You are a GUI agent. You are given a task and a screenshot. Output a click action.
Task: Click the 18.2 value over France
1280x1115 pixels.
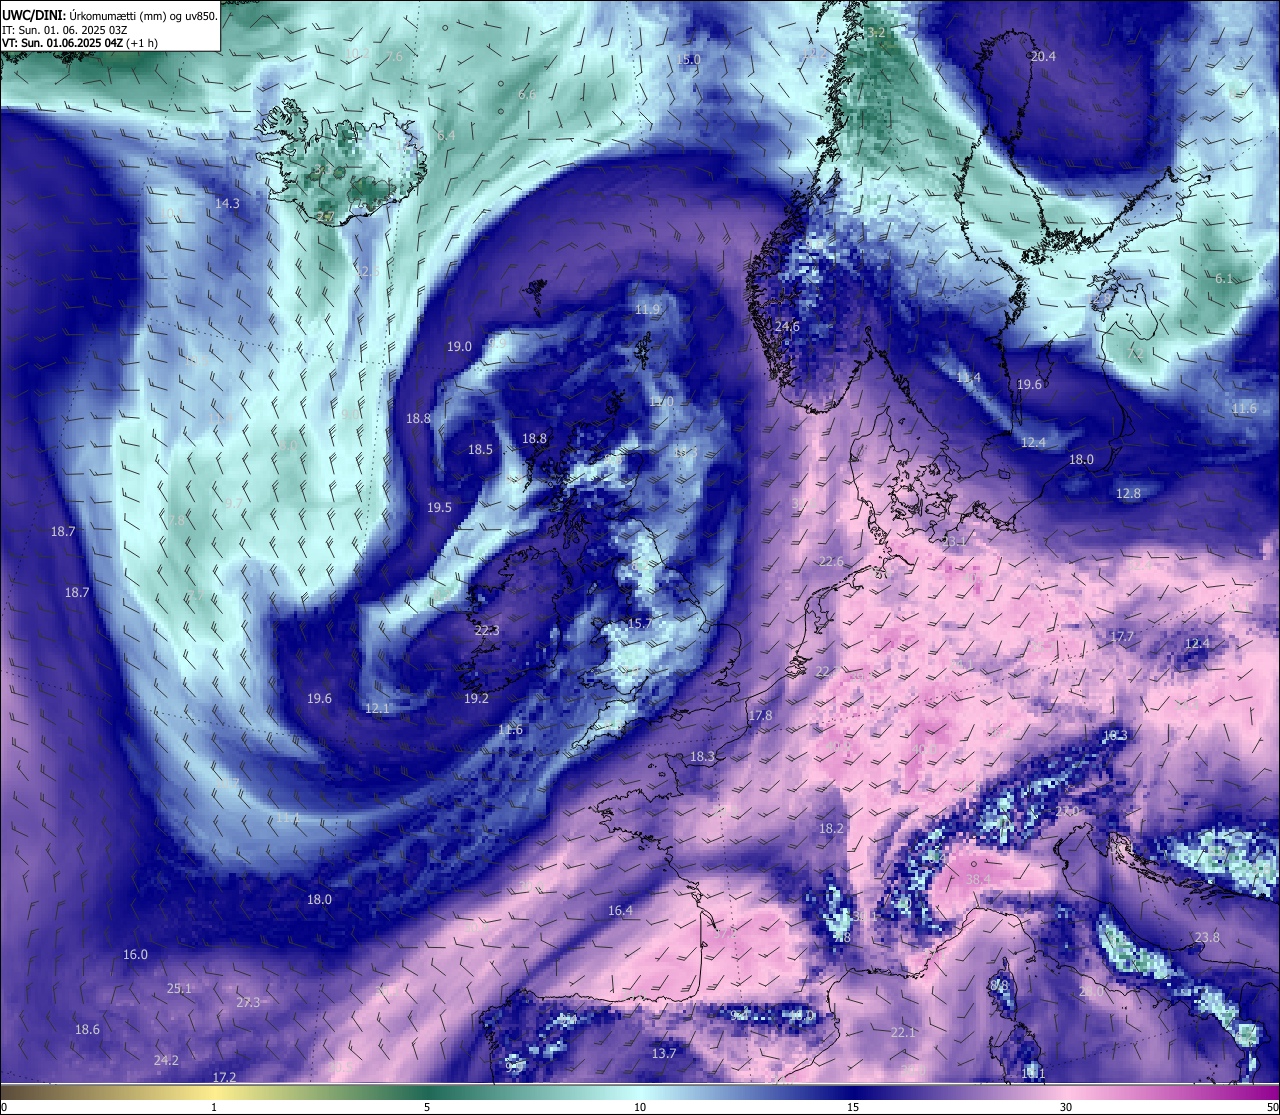pos(831,829)
